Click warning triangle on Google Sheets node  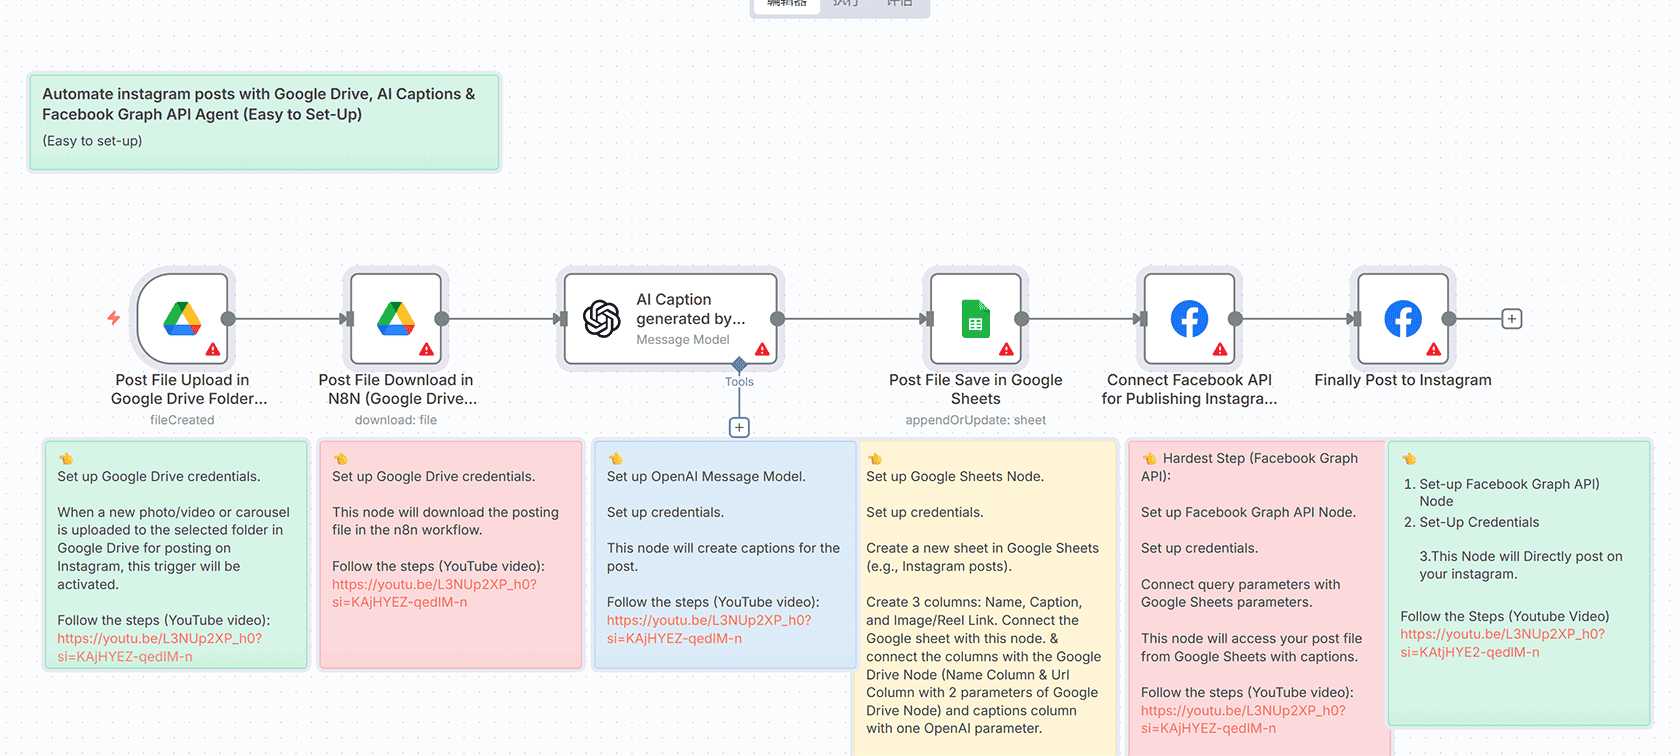tap(1006, 349)
